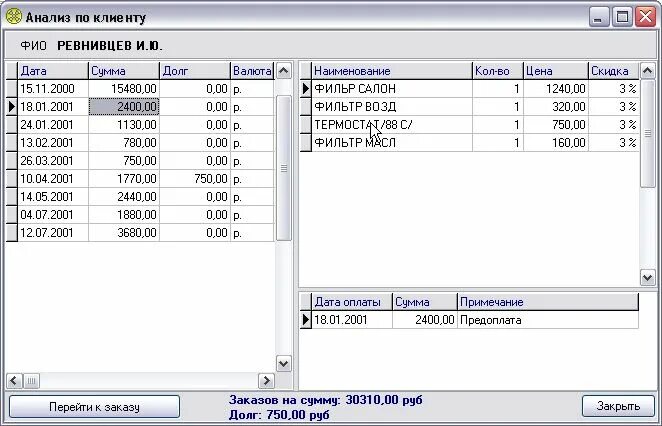Click the payments Сумма column header
Viewport: 662px width, 426px height.
[x=425, y=302]
